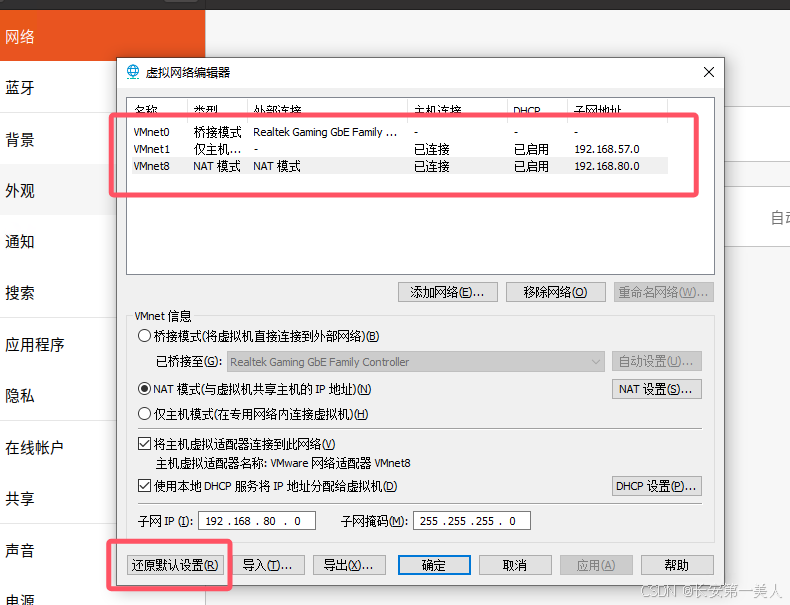The image size is (790, 605).
Task: Click 还原默认设置(R) button
Action: [175, 565]
